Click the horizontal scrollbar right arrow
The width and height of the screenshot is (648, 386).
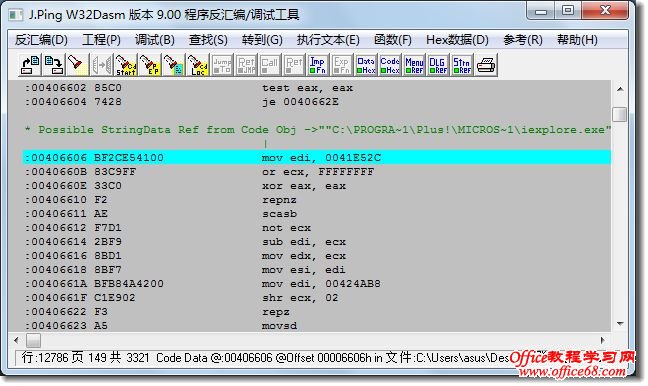coord(602,341)
